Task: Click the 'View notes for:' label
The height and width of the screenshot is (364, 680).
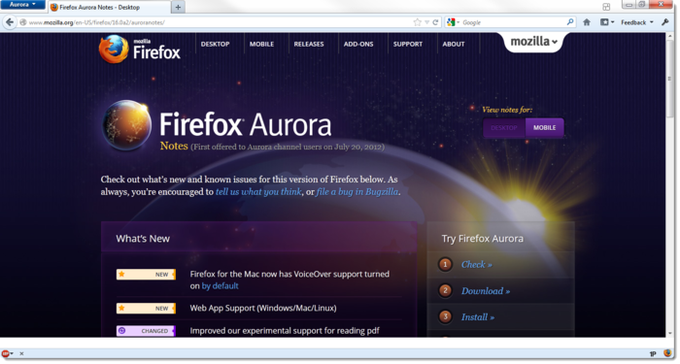Action: [507, 110]
